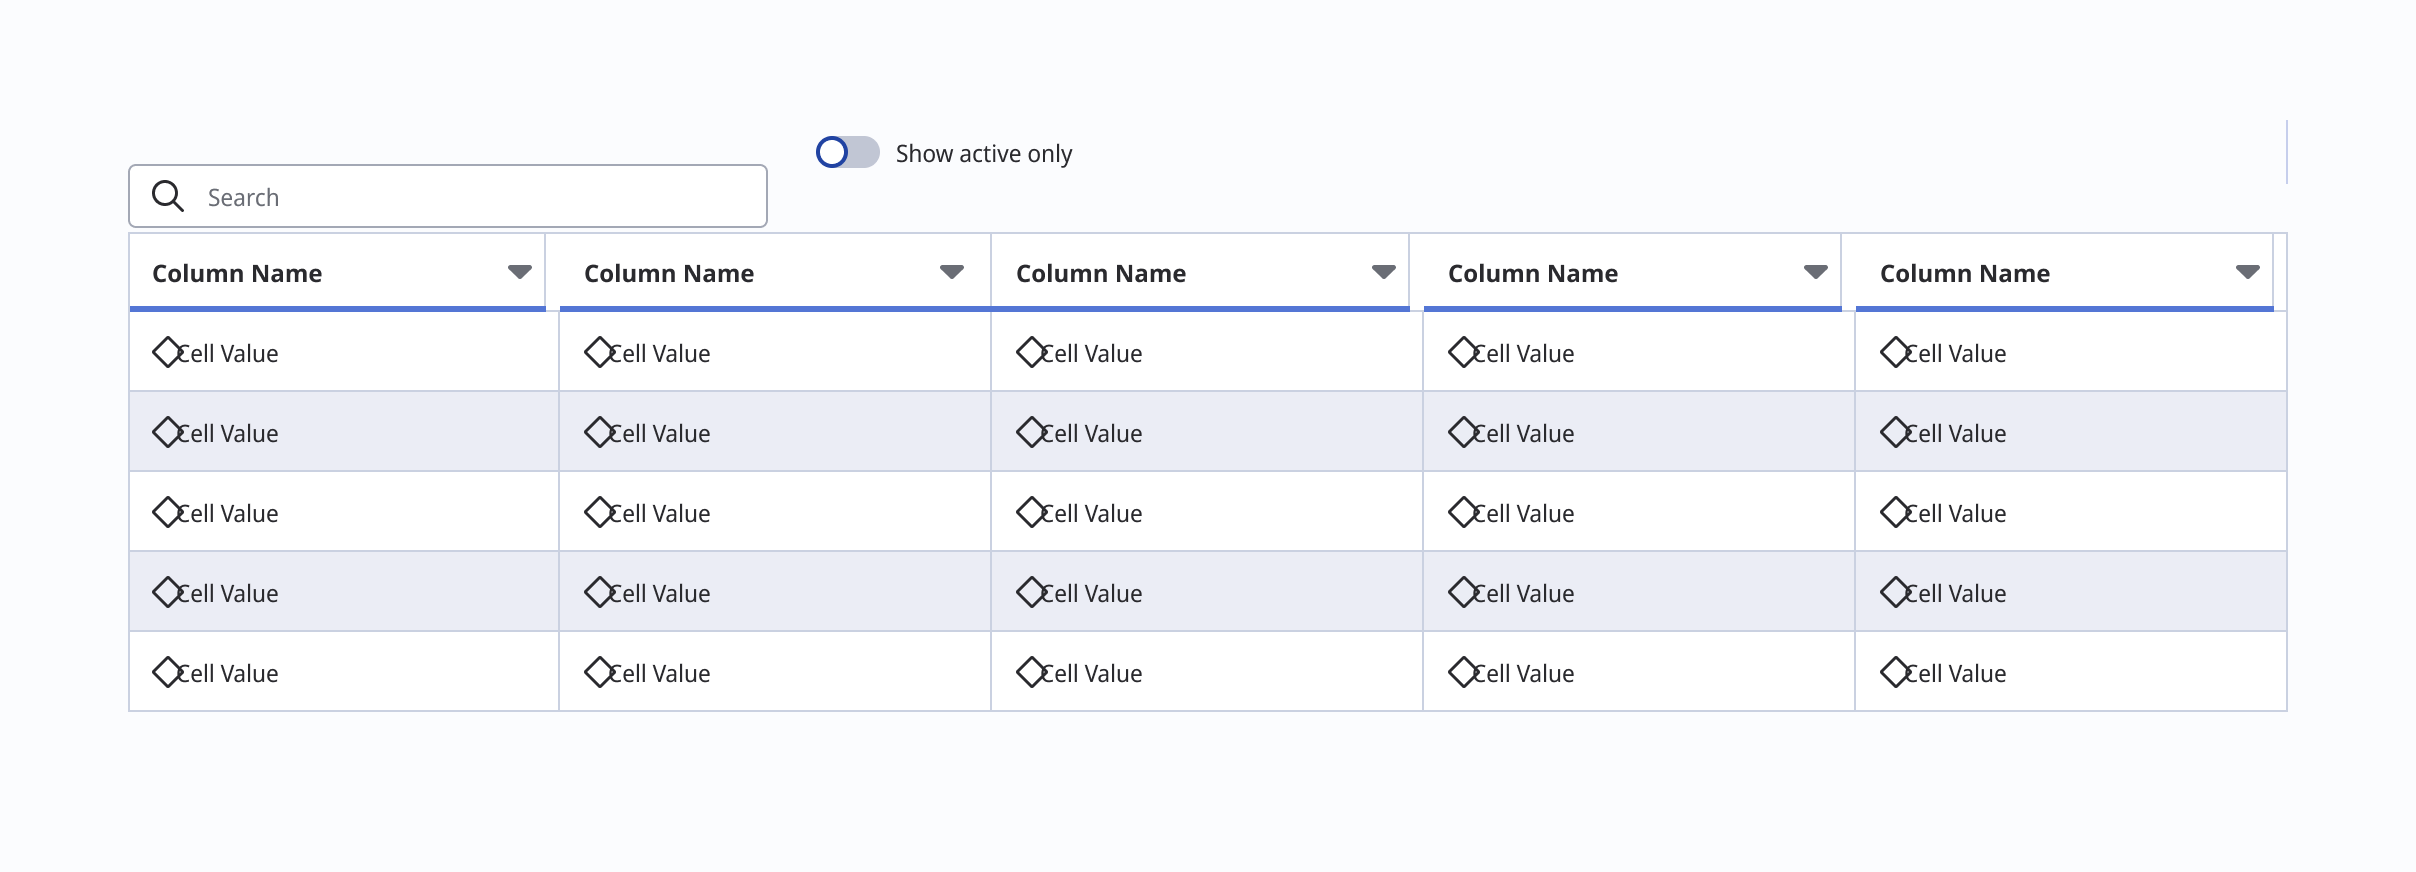Click the diamond icon in row 2, column 1
This screenshot has width=2416, height=872.
click(168, 432)
